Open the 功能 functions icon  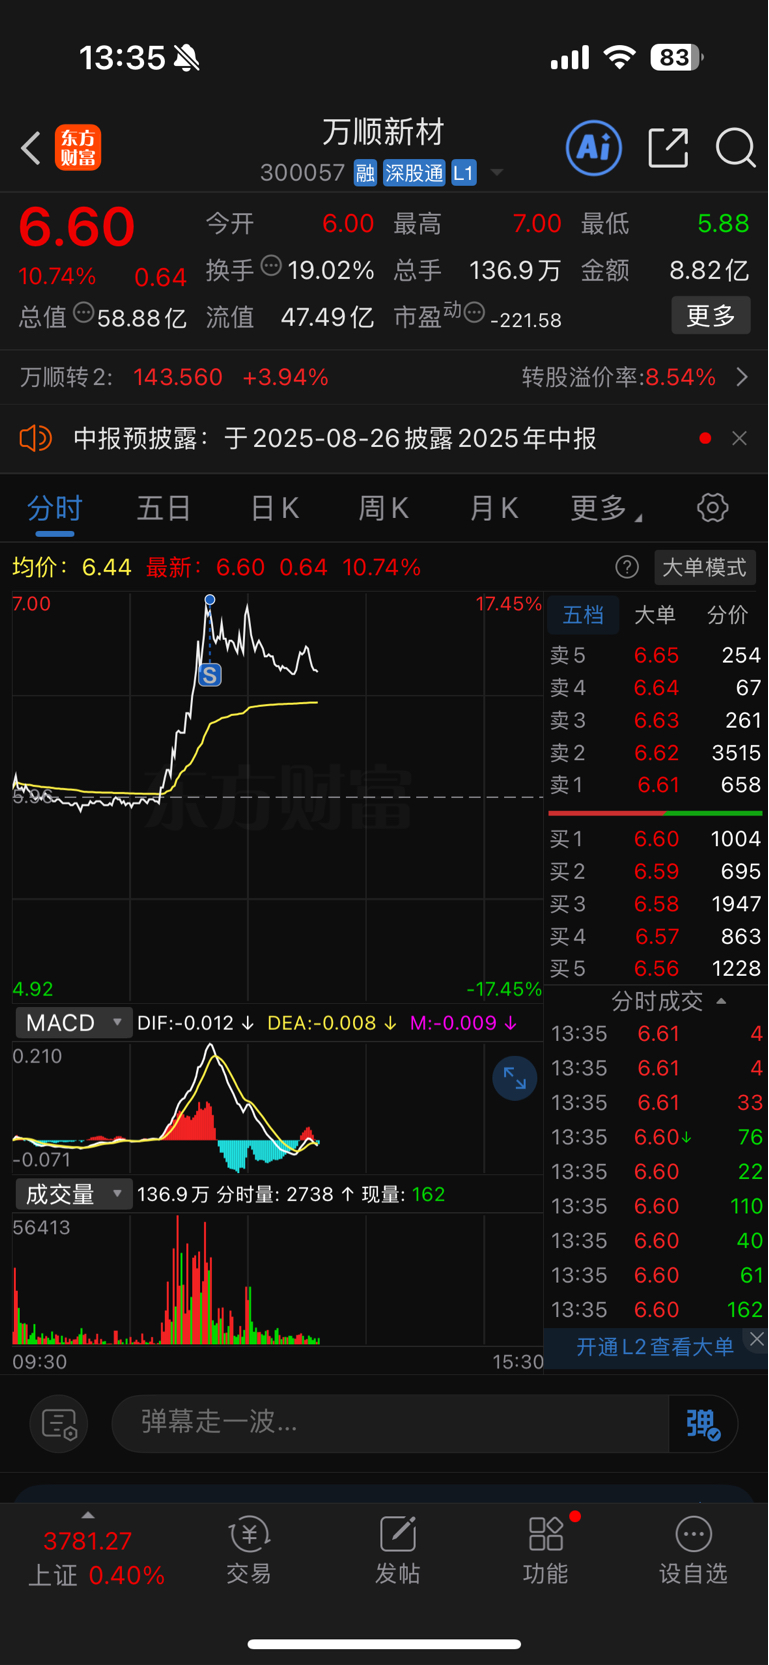(x=546, y=1550)
